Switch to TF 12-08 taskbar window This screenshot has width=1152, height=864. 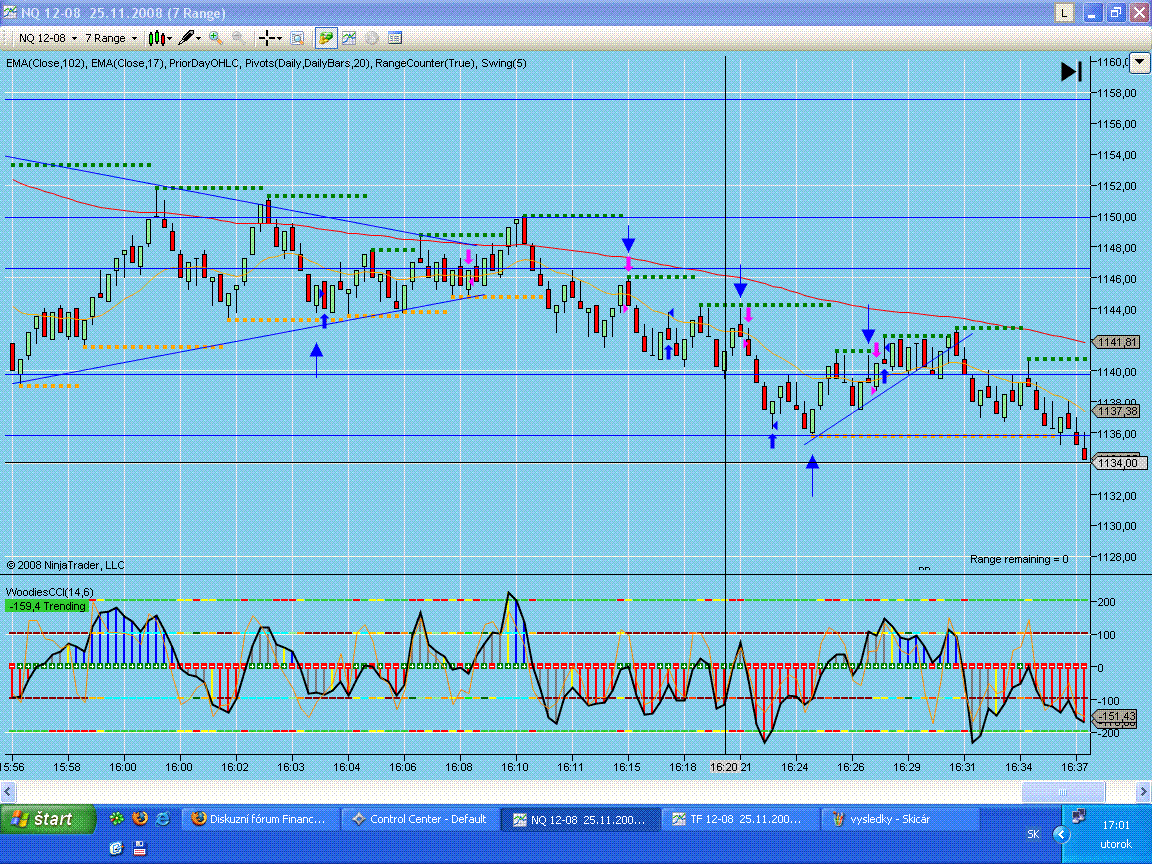tap(740, 819)
